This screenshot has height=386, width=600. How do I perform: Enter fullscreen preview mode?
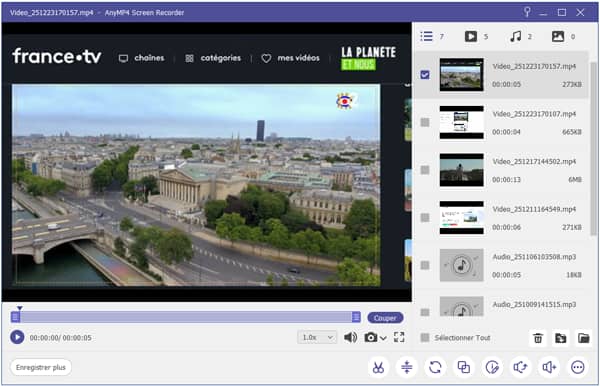pos(399,337)
